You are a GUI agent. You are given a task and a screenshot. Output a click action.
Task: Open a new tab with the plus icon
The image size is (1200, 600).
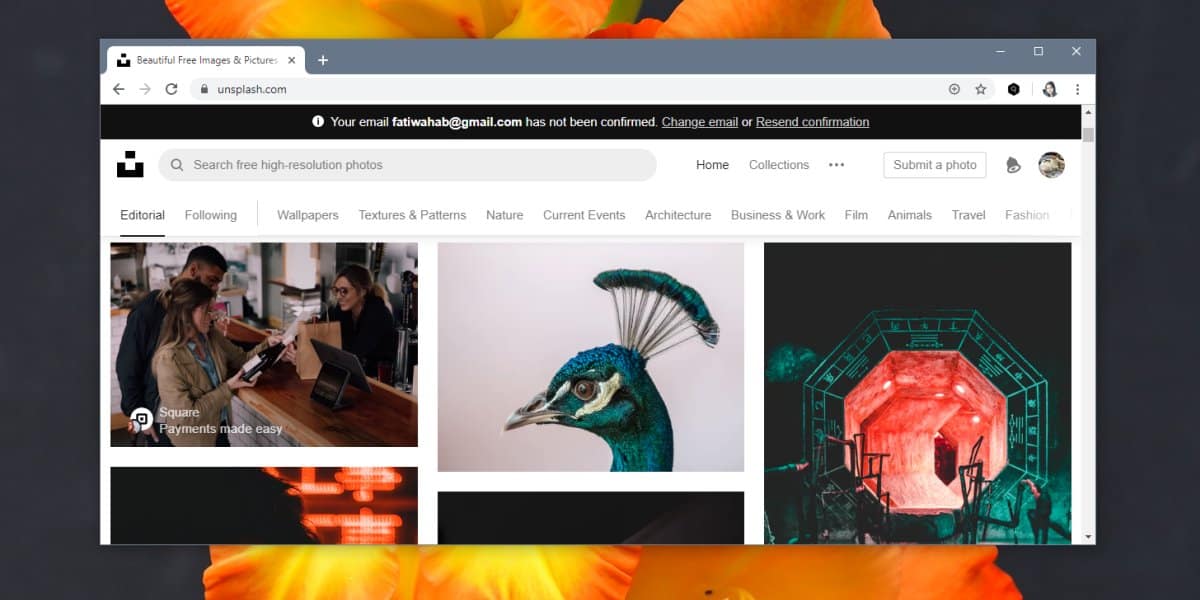coord(323,60)
